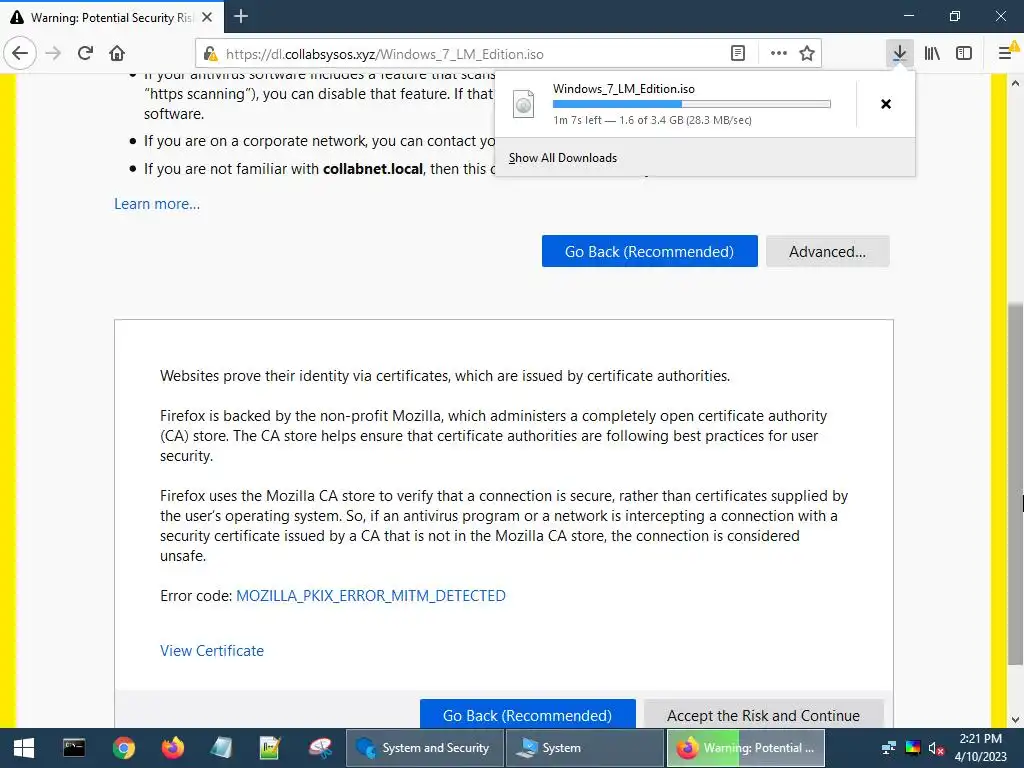This screenshot has width=1024, height=768.
Task: Close the Warning: Potential Security Risk tab
Action: point(207,17)
